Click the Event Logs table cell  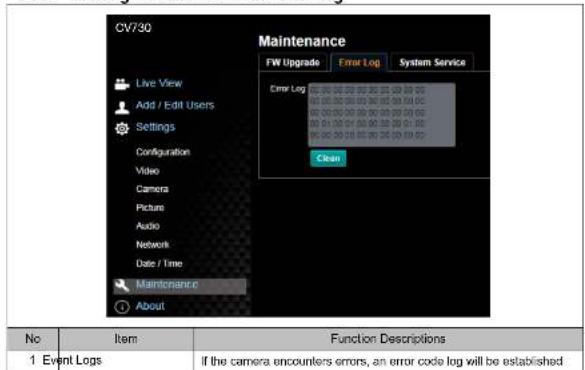pyautogui.click(x=72, y=360)
